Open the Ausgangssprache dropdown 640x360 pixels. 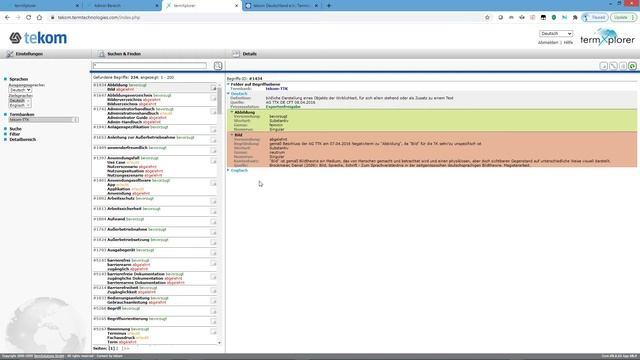pyautogui.click(x=20, y=90)
